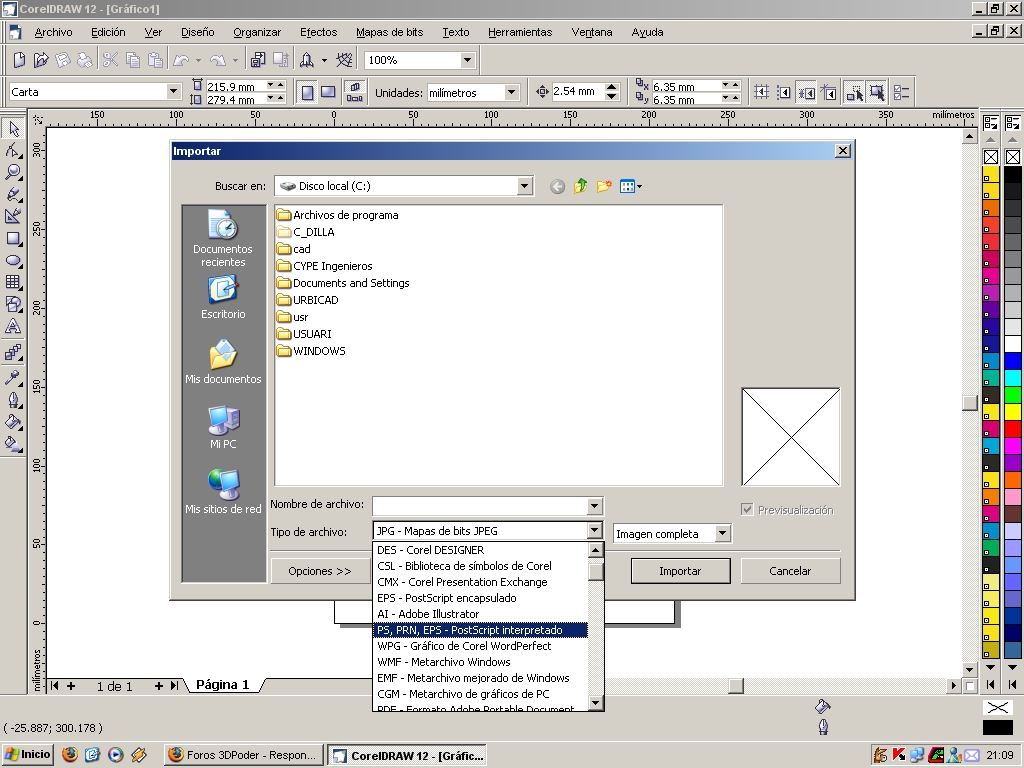
Task: Click the Cut scissors icon
Action: tap(110, 60)
